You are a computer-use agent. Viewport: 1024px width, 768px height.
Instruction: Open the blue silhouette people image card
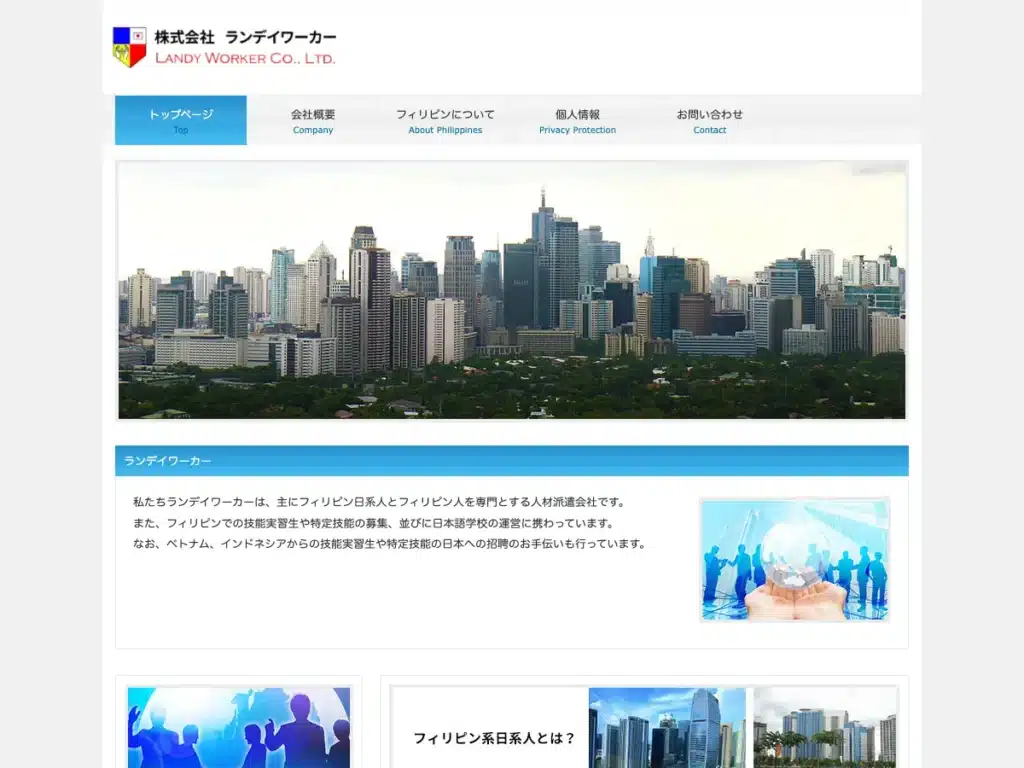coord(239,727)
